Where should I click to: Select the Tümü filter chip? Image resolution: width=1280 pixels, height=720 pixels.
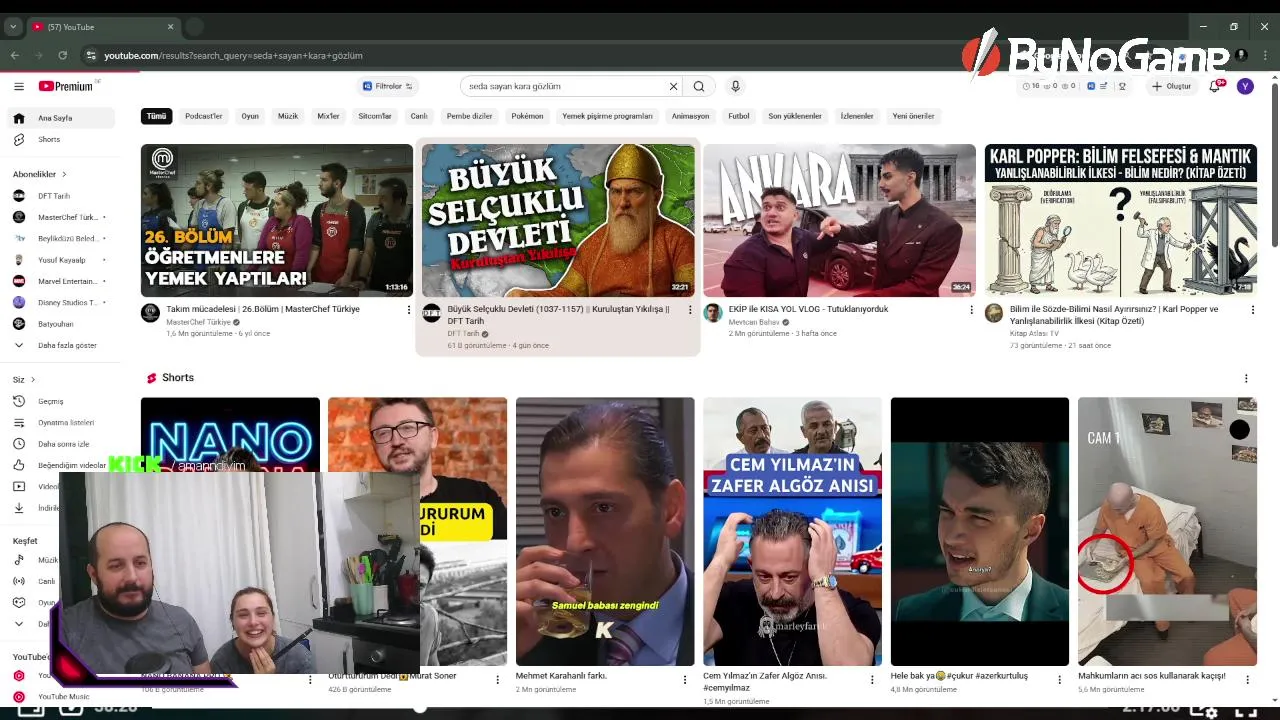click(157, 116)
